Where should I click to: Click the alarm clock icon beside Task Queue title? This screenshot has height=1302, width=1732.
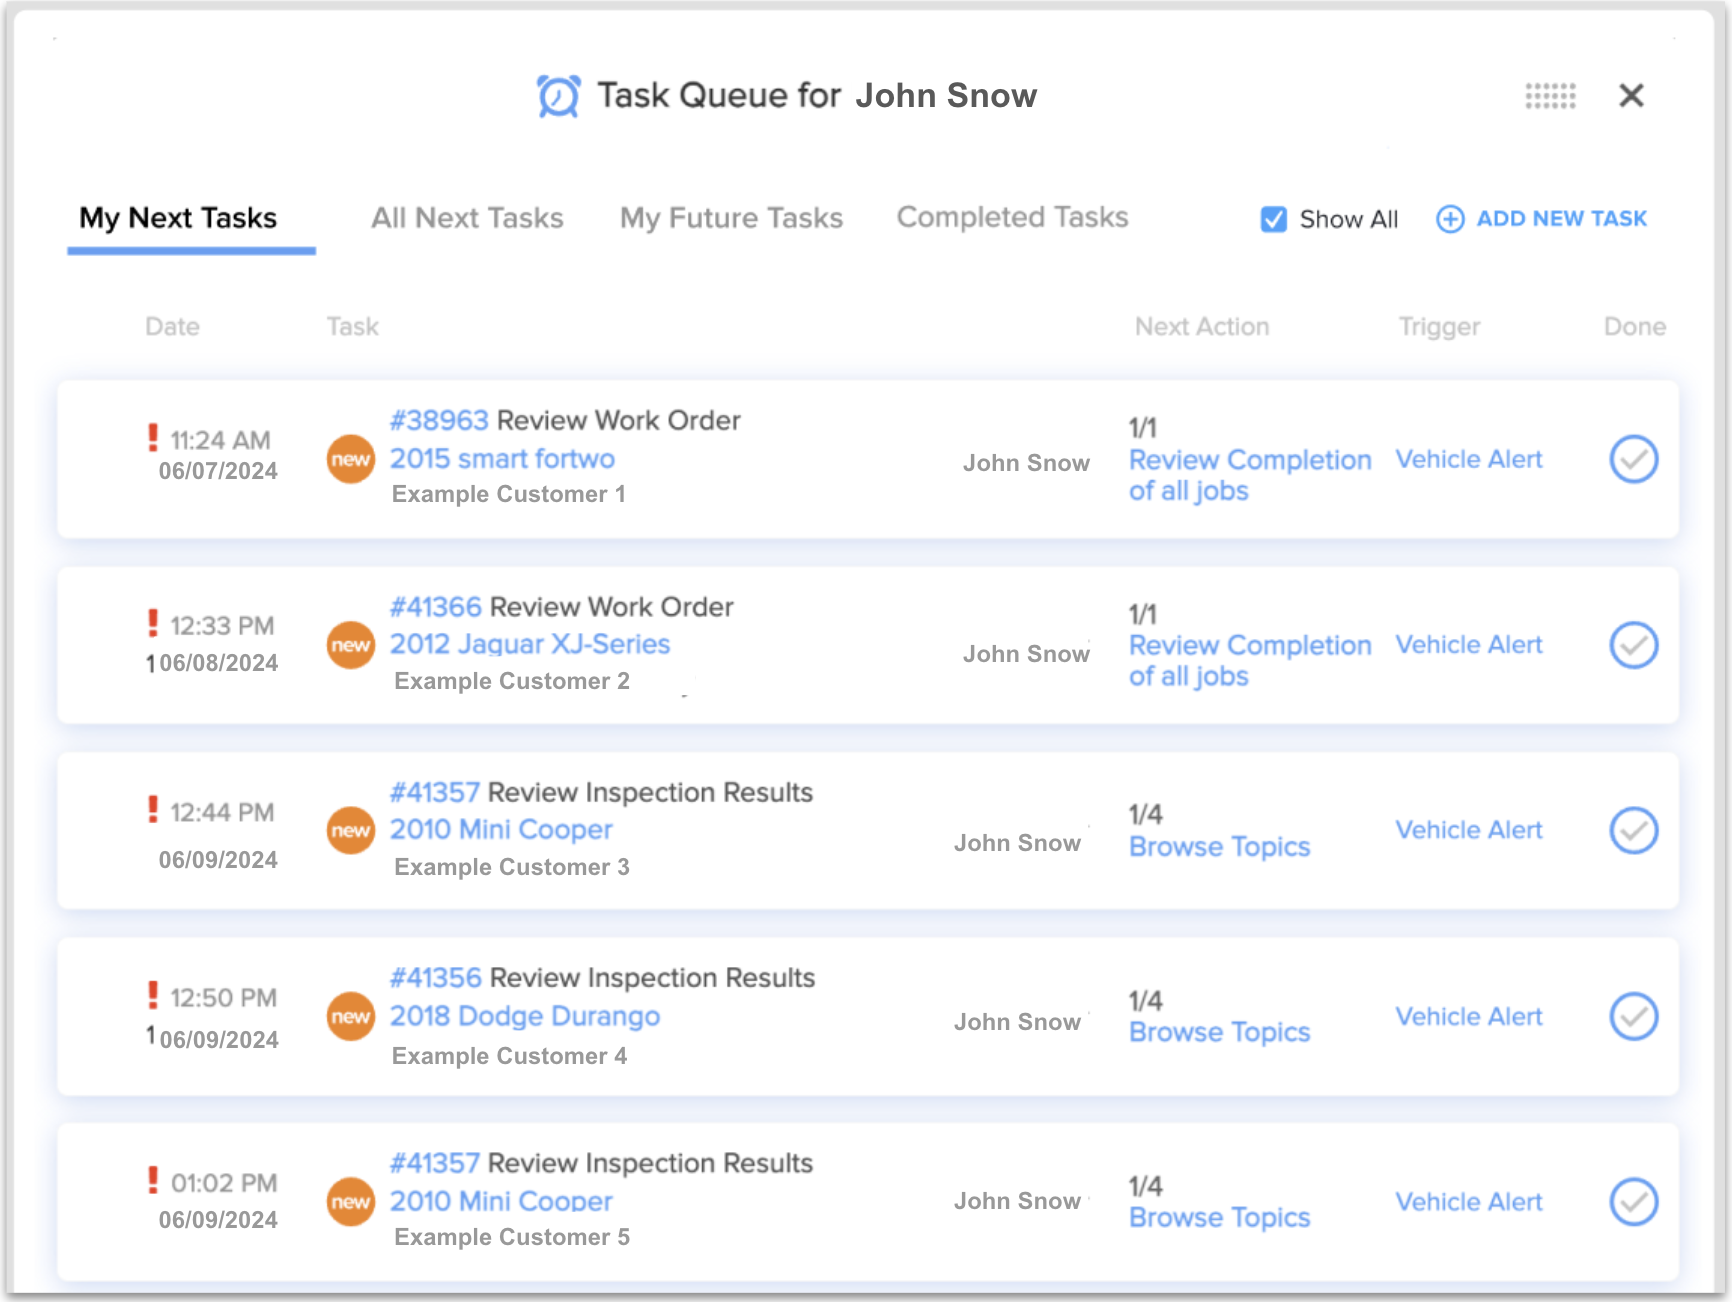pyautogui.click(x=558, y=96)
